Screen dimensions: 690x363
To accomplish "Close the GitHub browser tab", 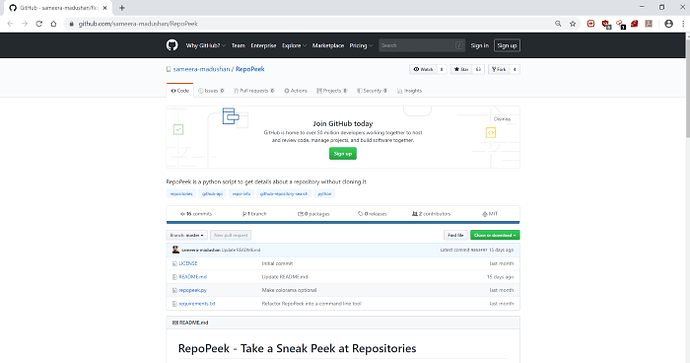I will tap(105, 7).
